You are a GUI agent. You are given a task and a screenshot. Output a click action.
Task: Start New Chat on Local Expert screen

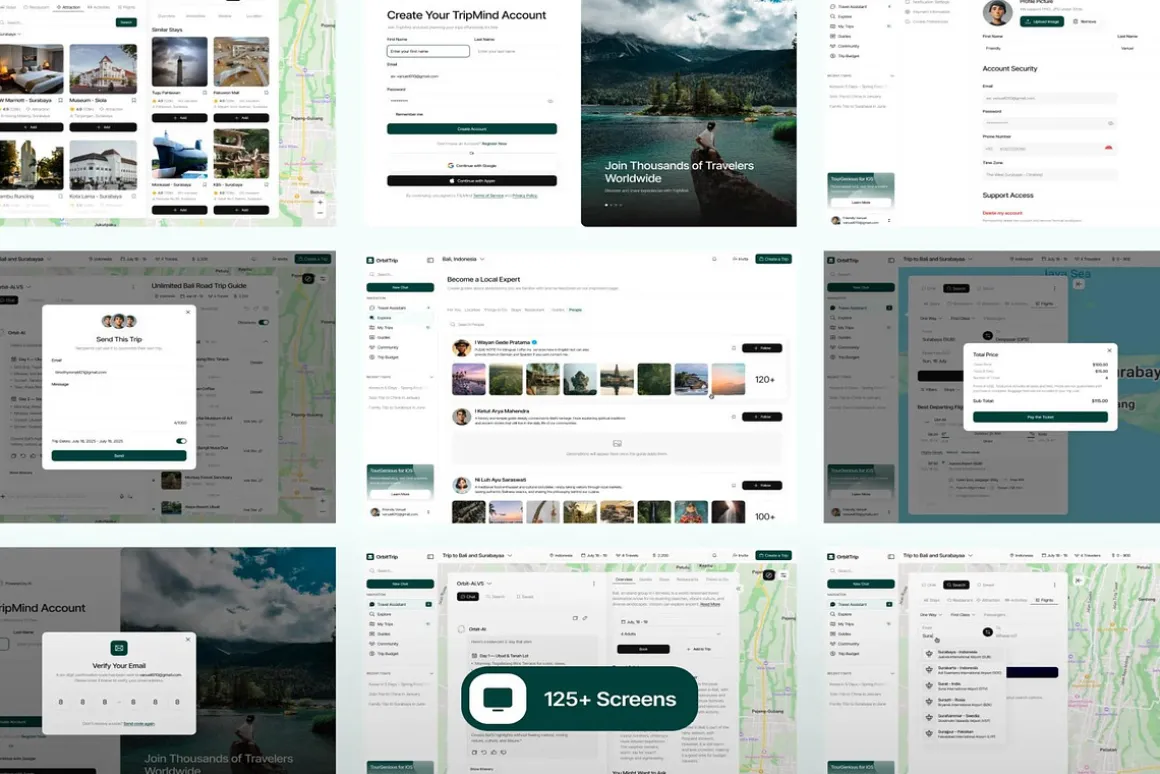pyautogui.click(x=400, y=287)
